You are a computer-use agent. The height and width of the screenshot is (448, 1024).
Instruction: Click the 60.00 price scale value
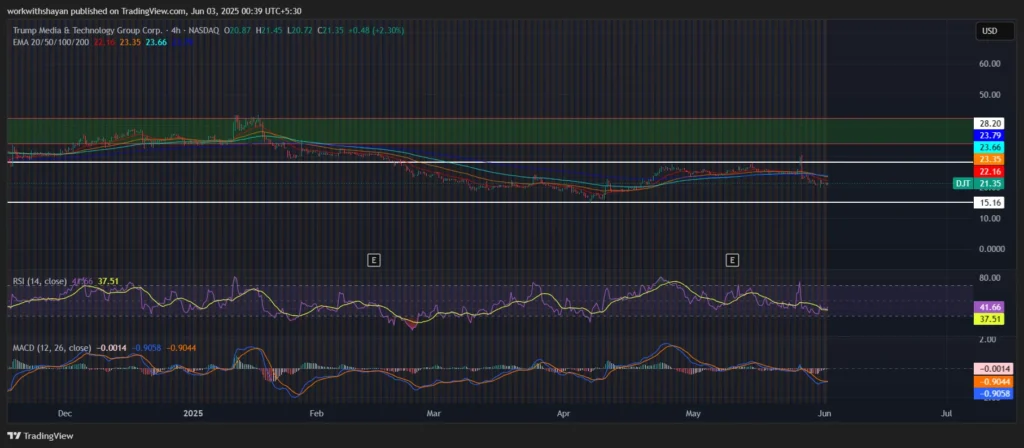(989, 63)
